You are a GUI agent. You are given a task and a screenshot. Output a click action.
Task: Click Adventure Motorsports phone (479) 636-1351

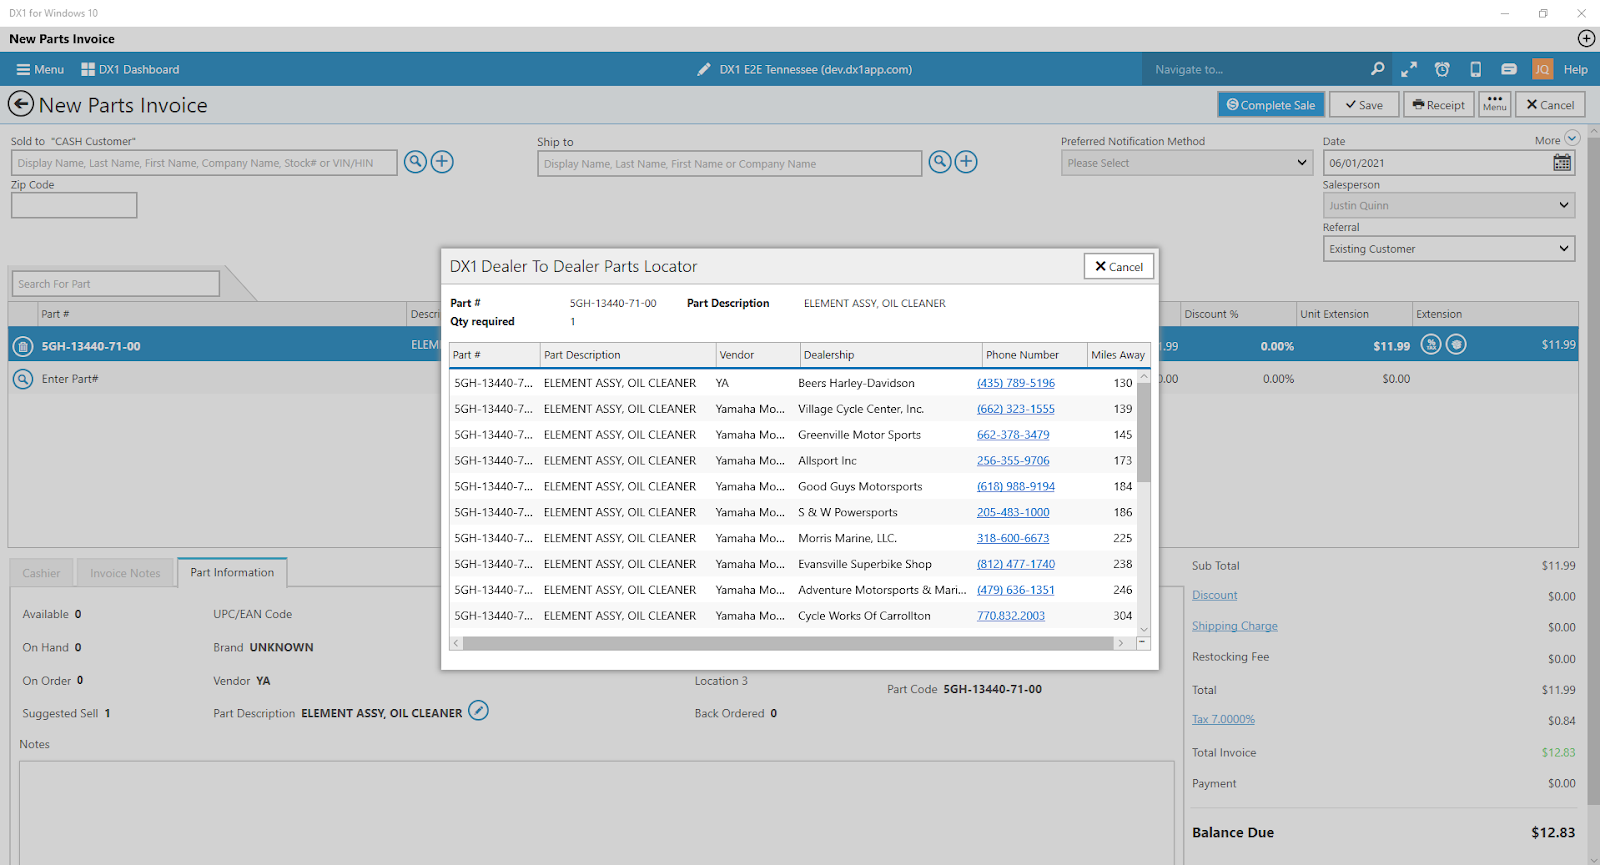pos(1016,590)
